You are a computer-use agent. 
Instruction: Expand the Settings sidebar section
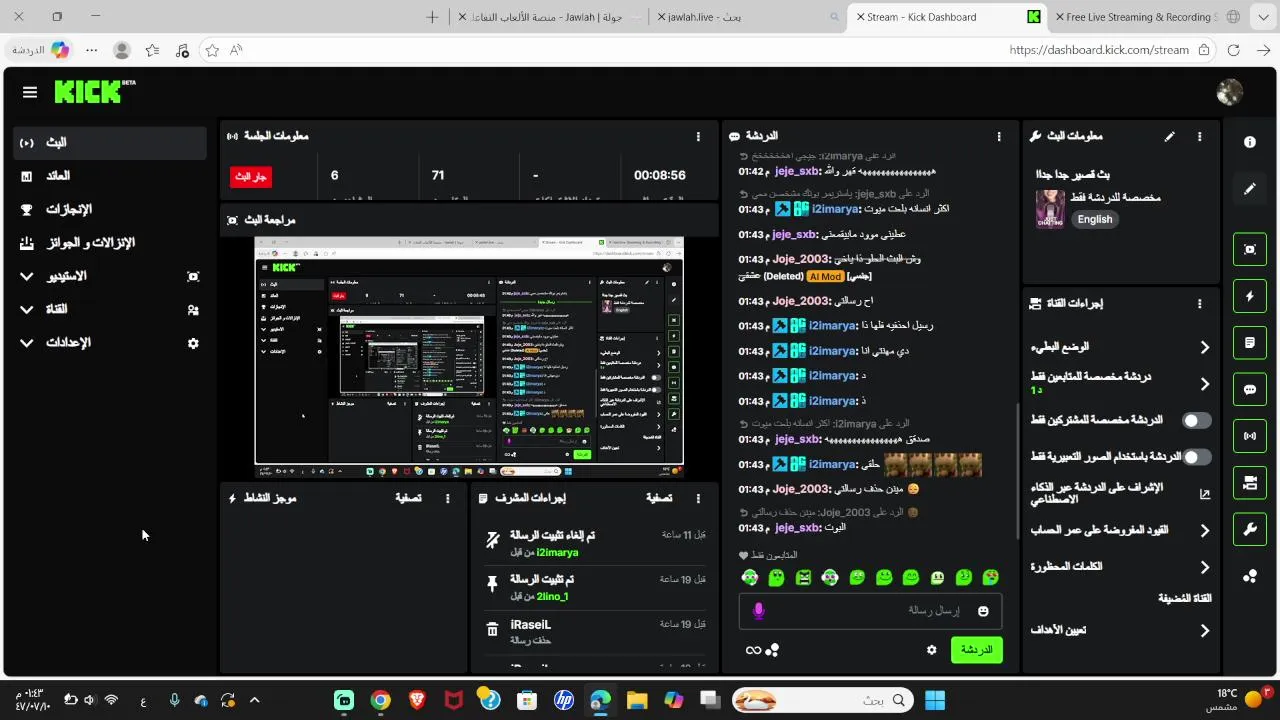(27, 342)
